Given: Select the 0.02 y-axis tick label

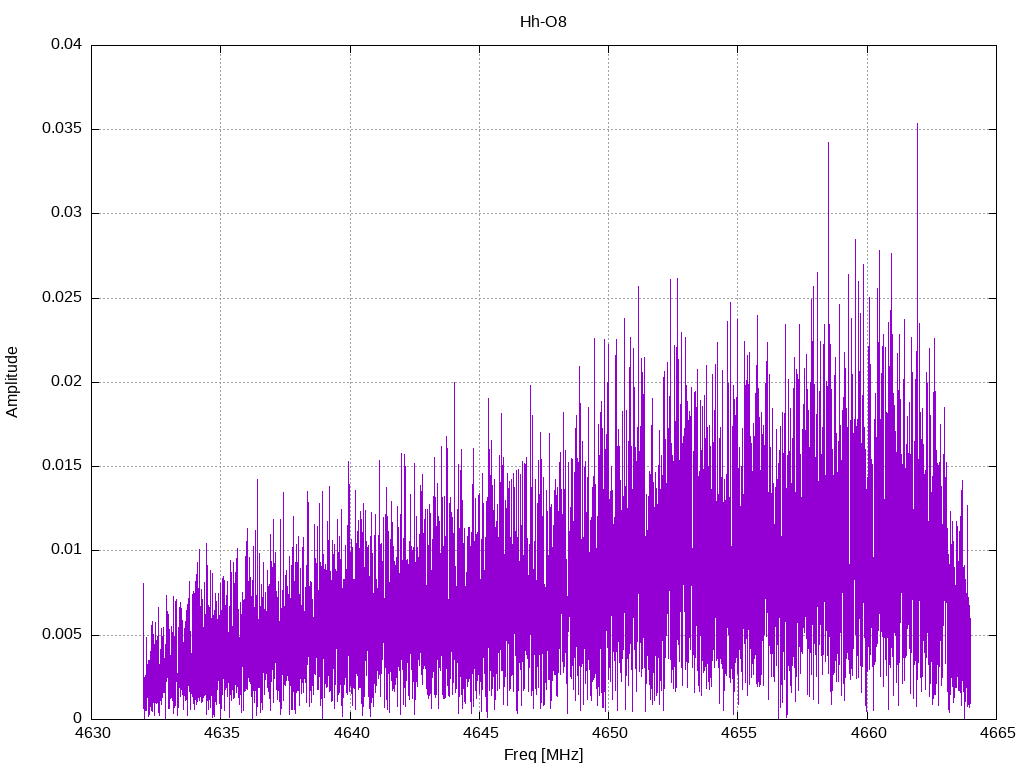Looking at the screenshot, I should pyautogui.click(x=67, y=382).
